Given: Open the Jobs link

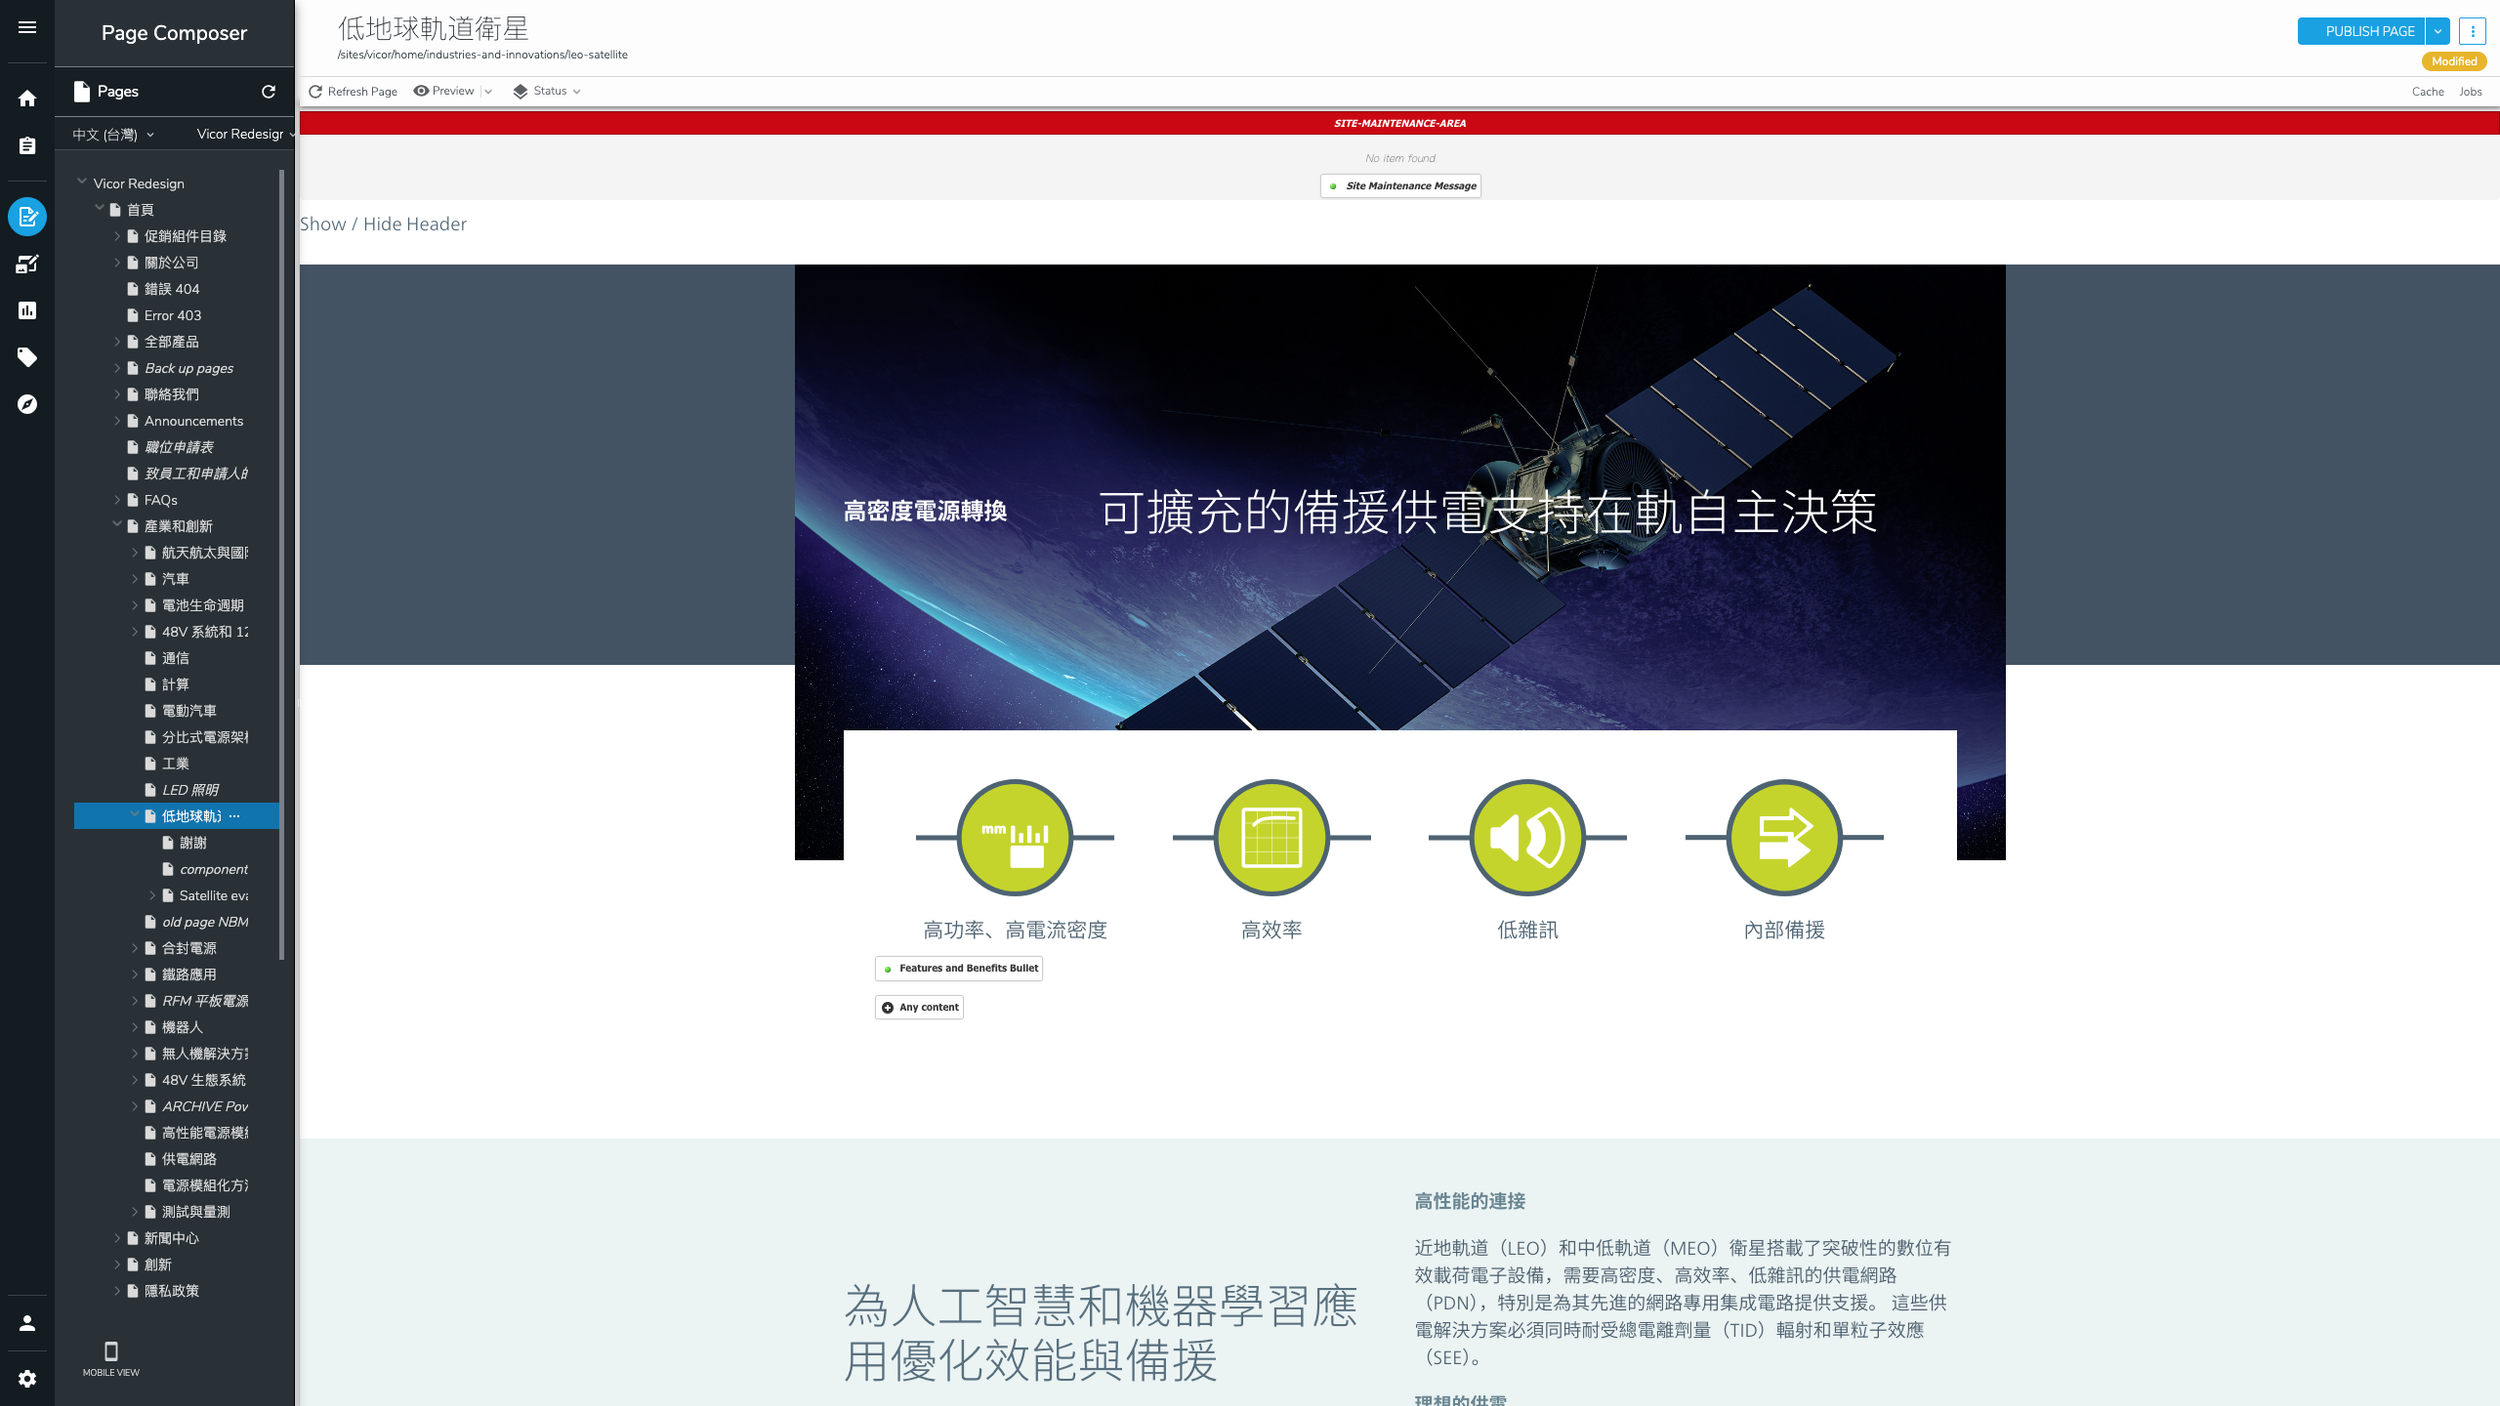Looking at the screenshot, I should (x=2470, y=92).
